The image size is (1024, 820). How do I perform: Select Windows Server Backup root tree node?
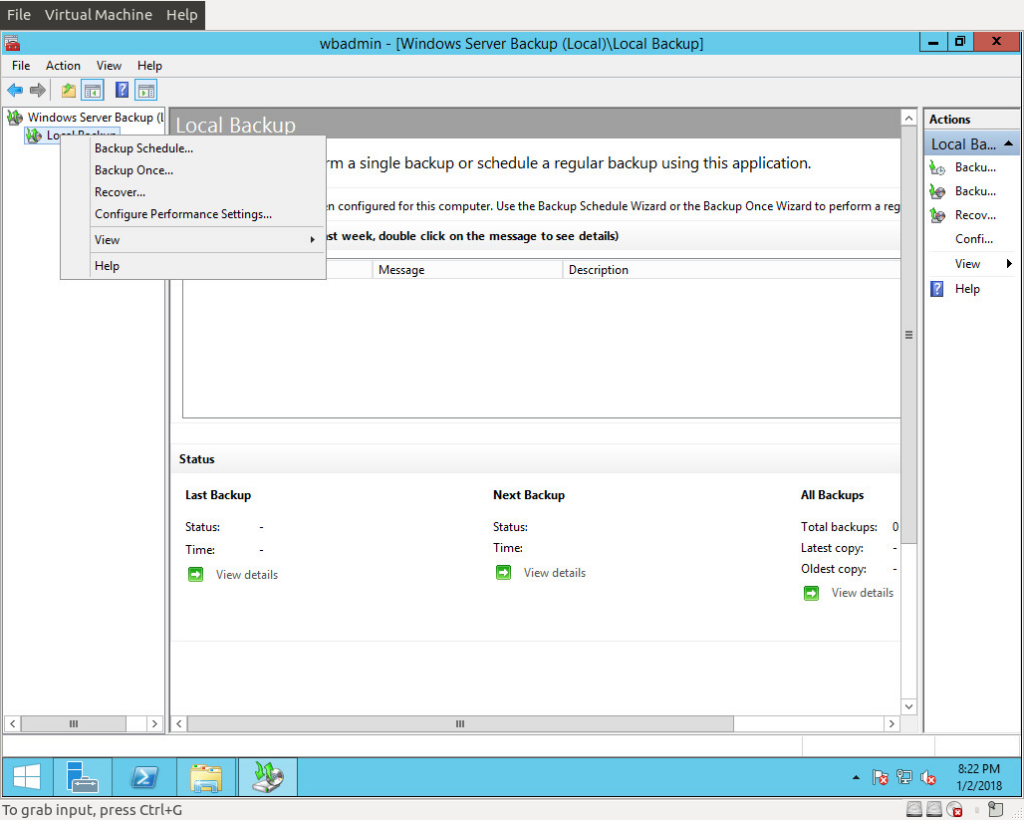tap(95, 118)
